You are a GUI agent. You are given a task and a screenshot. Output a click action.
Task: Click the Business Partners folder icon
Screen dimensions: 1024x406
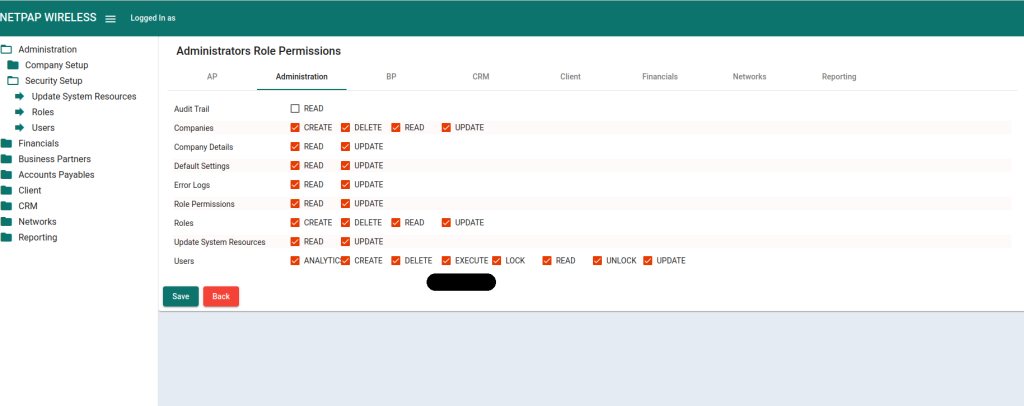click(7, 159)
